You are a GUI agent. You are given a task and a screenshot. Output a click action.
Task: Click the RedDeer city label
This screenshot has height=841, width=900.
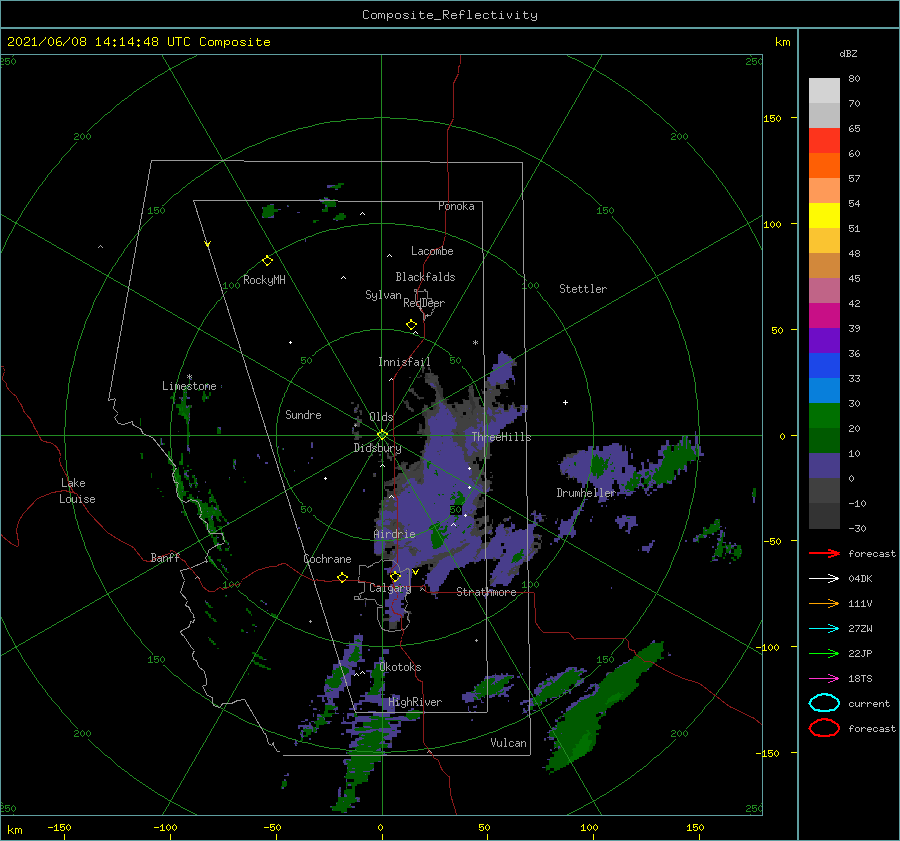point(424,303)
